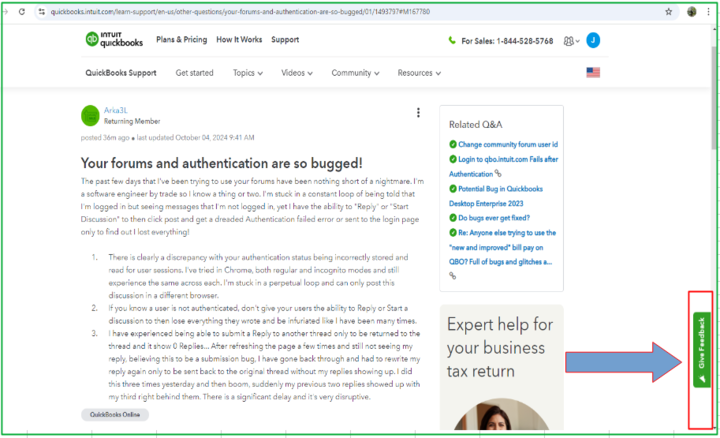Open Do bugs ever get fixed? link
The image size is (720, 438).
point(494,218)
